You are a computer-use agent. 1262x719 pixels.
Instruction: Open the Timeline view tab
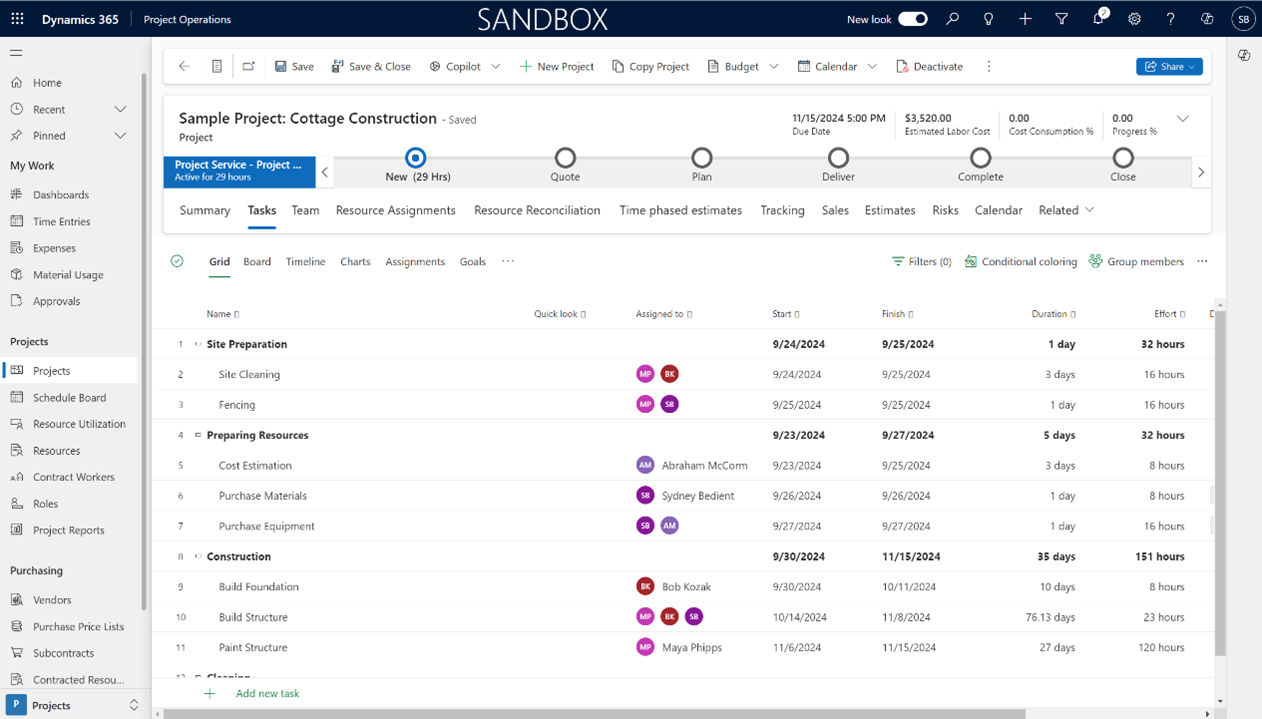306,262
